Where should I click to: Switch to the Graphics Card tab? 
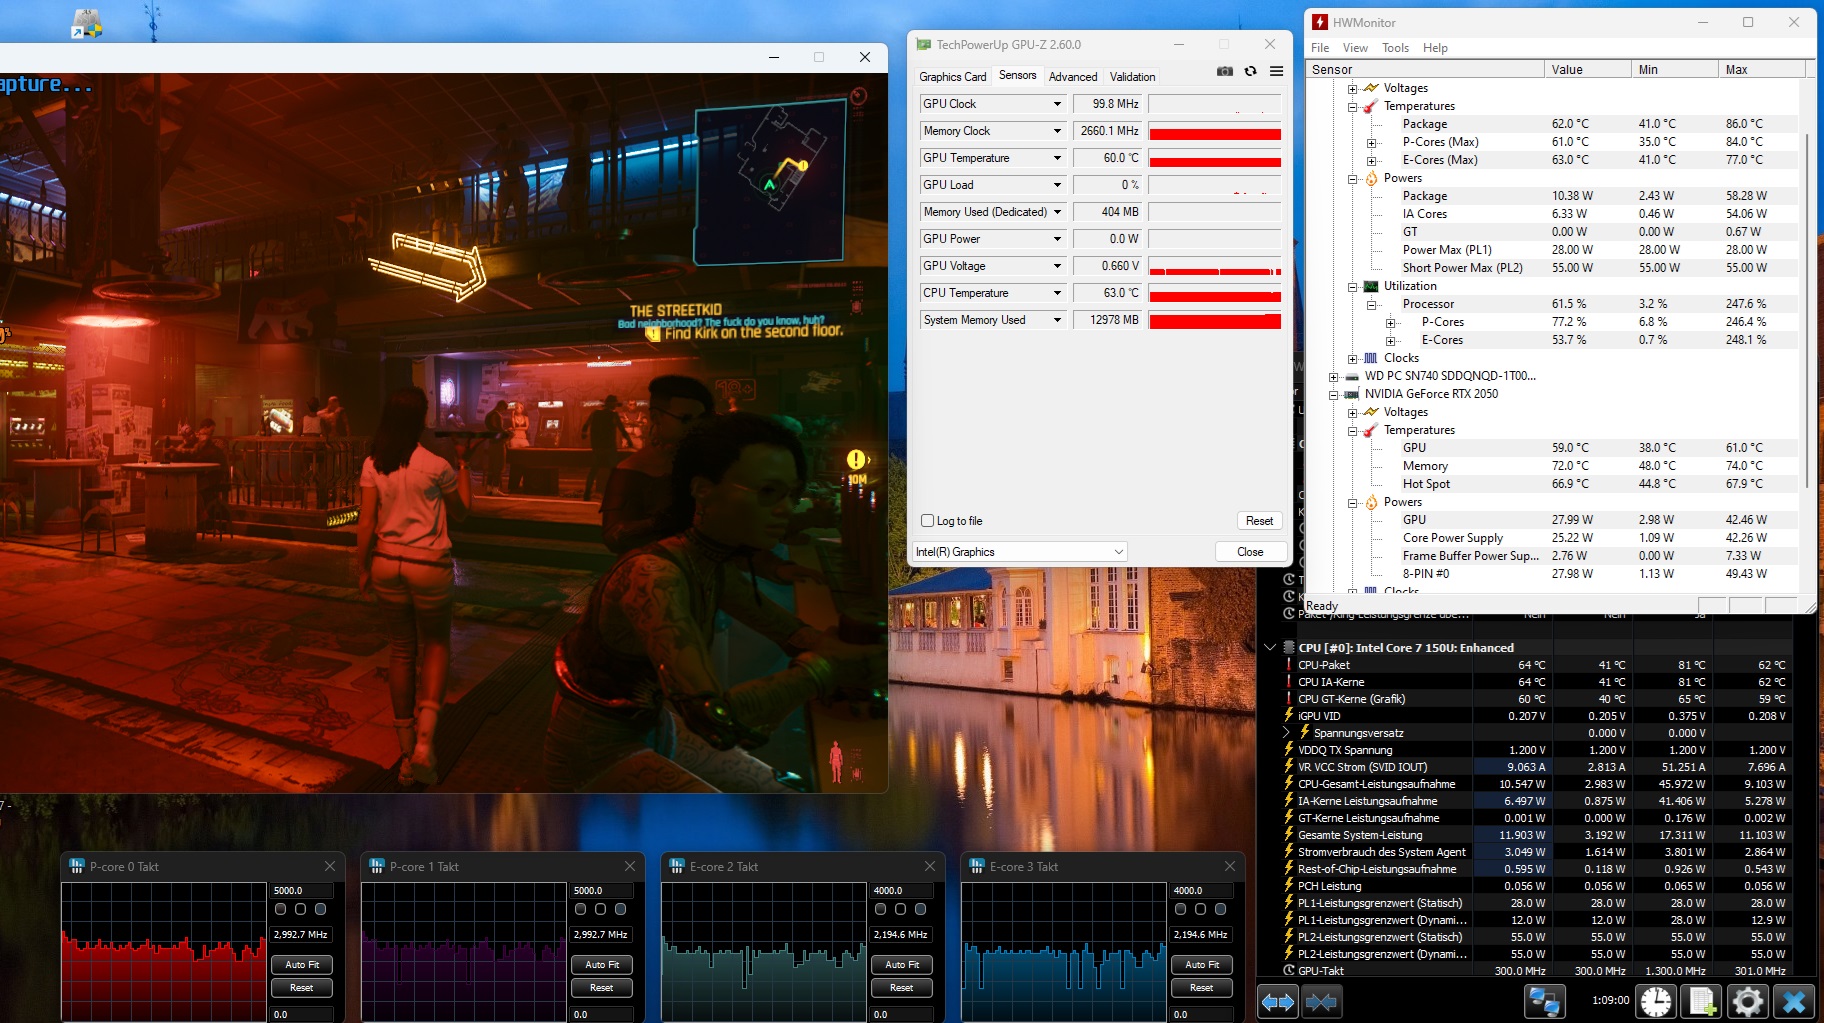(952, 77)
